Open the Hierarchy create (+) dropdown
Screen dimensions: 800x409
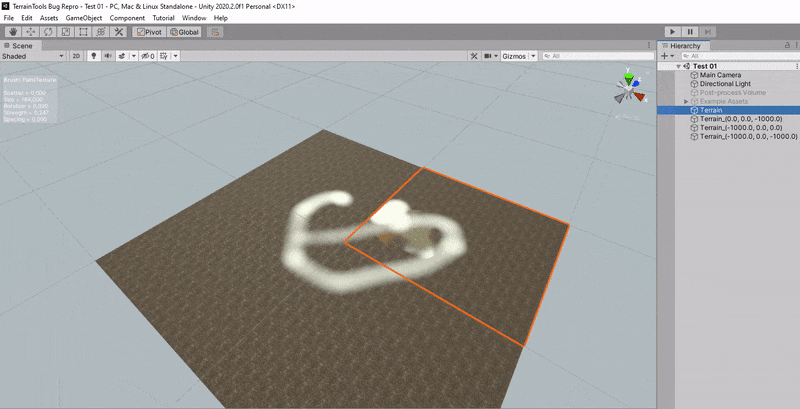pyautogui.click(x=667, y=56)
